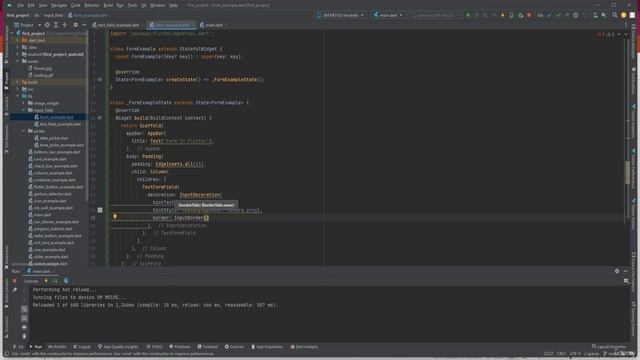Open main.dart run configuration dropdown

[x=388, y=15]
